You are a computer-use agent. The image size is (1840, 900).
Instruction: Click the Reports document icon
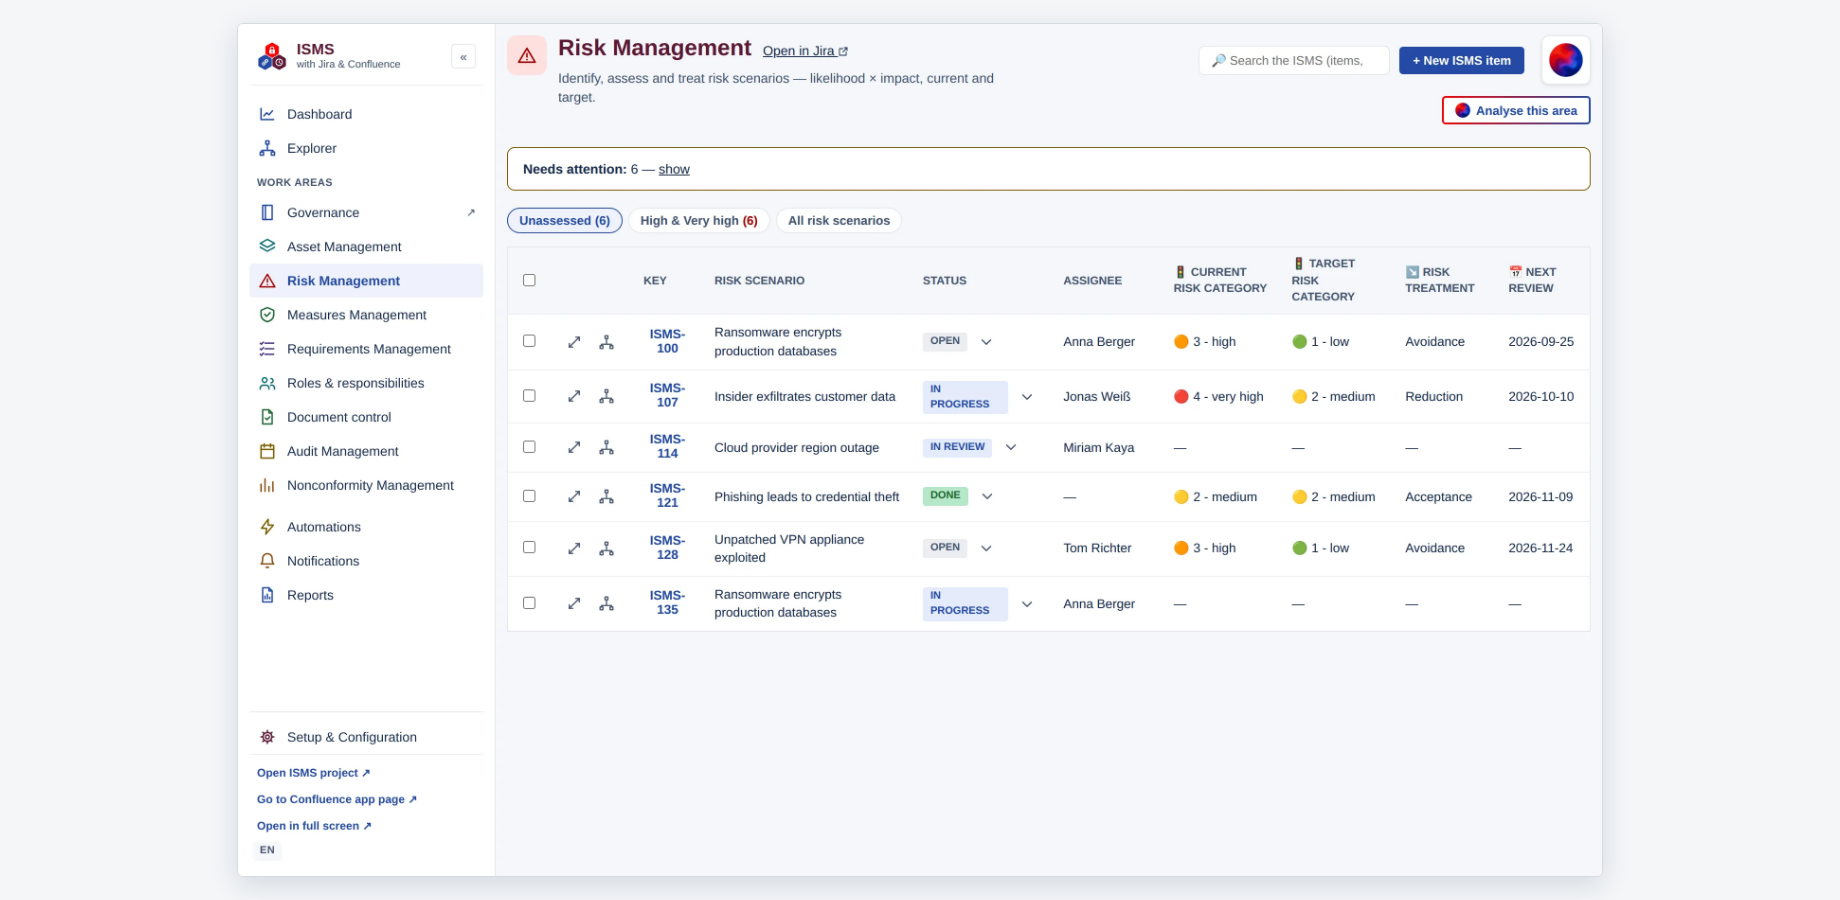[267, 595]
